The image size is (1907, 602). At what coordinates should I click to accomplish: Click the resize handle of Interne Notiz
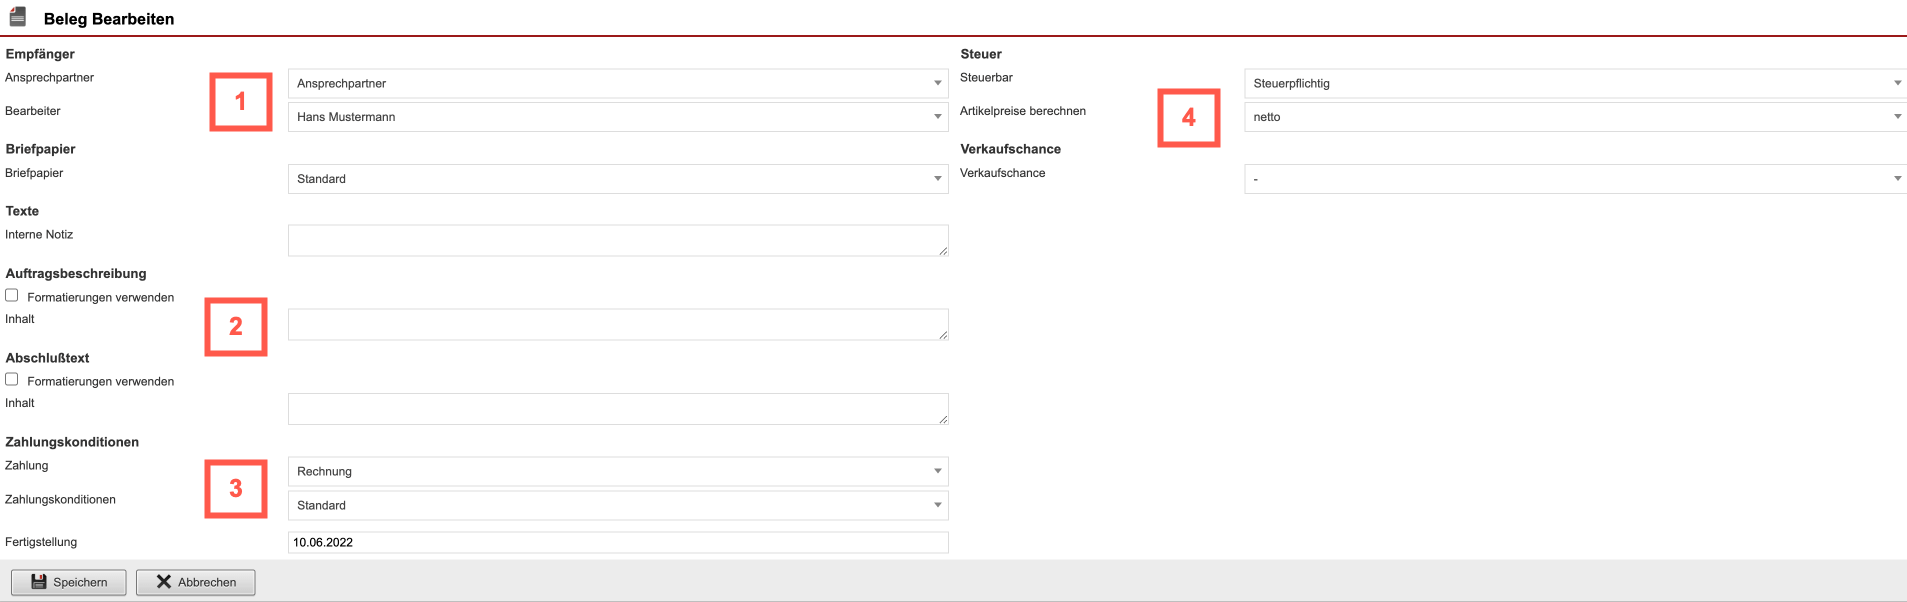click(x=942, y=251)
